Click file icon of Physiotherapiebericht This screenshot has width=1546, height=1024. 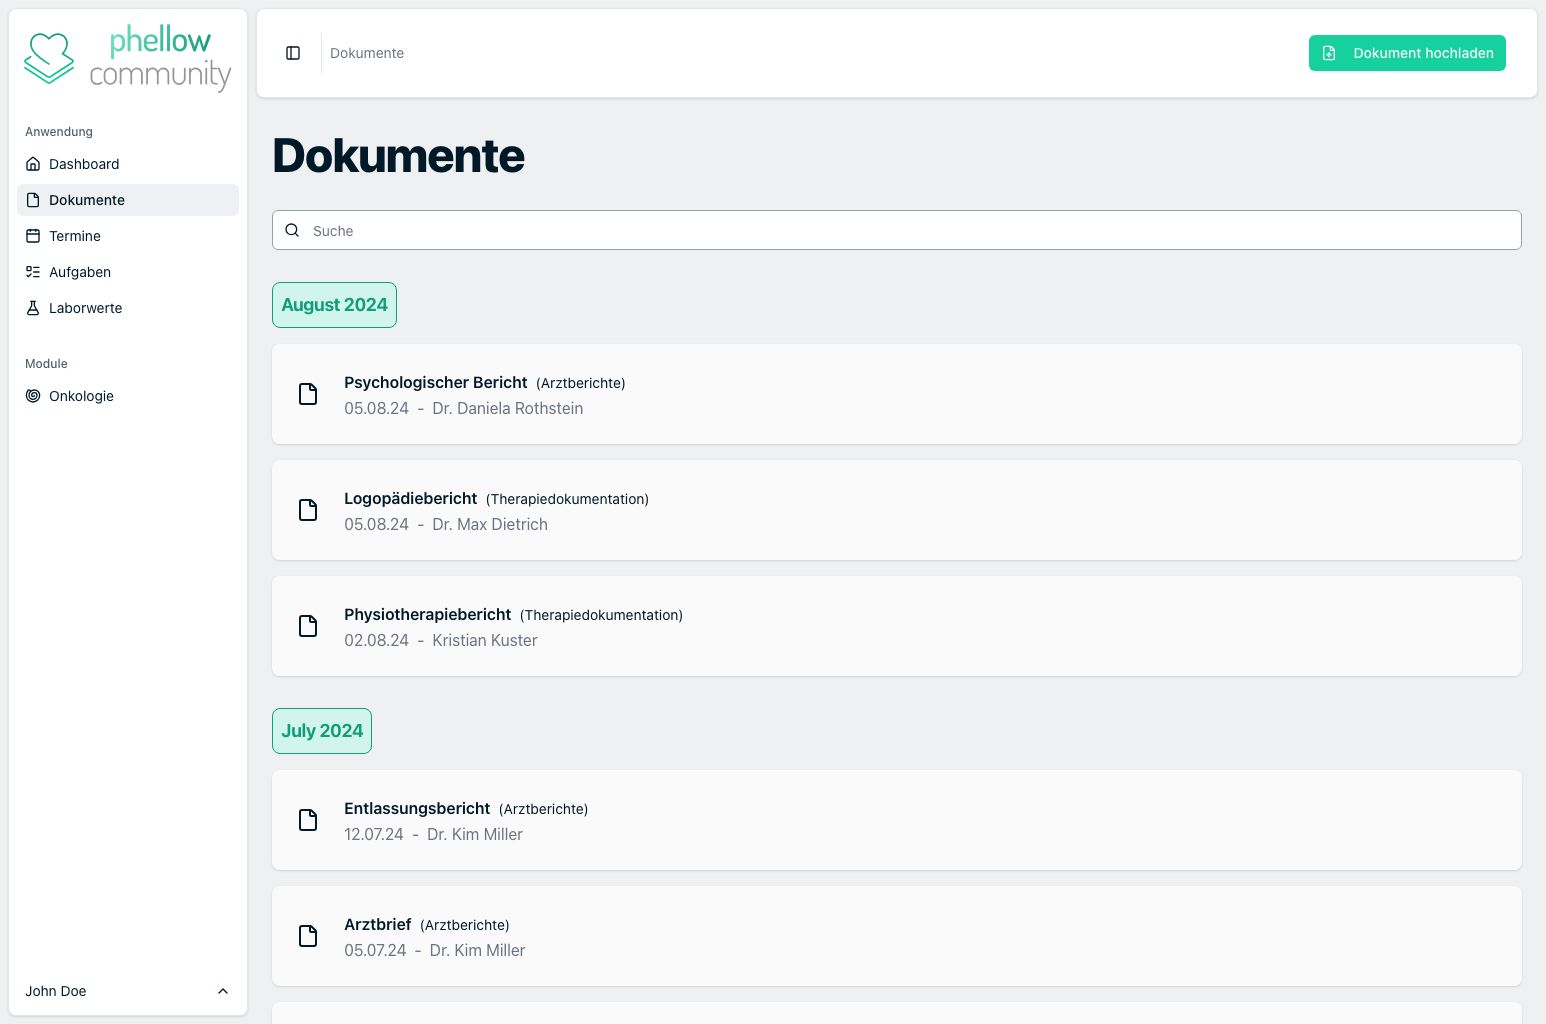[x=308, y=626]
